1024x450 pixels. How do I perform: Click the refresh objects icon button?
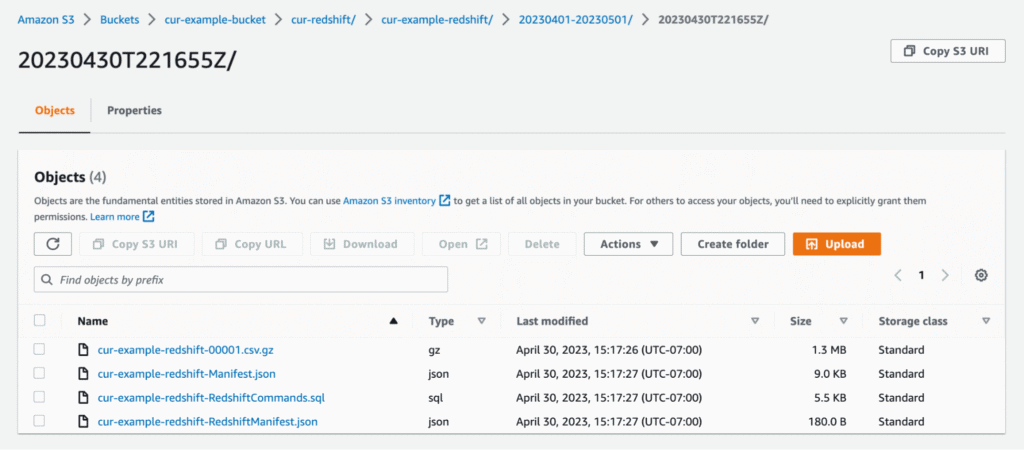53,244
